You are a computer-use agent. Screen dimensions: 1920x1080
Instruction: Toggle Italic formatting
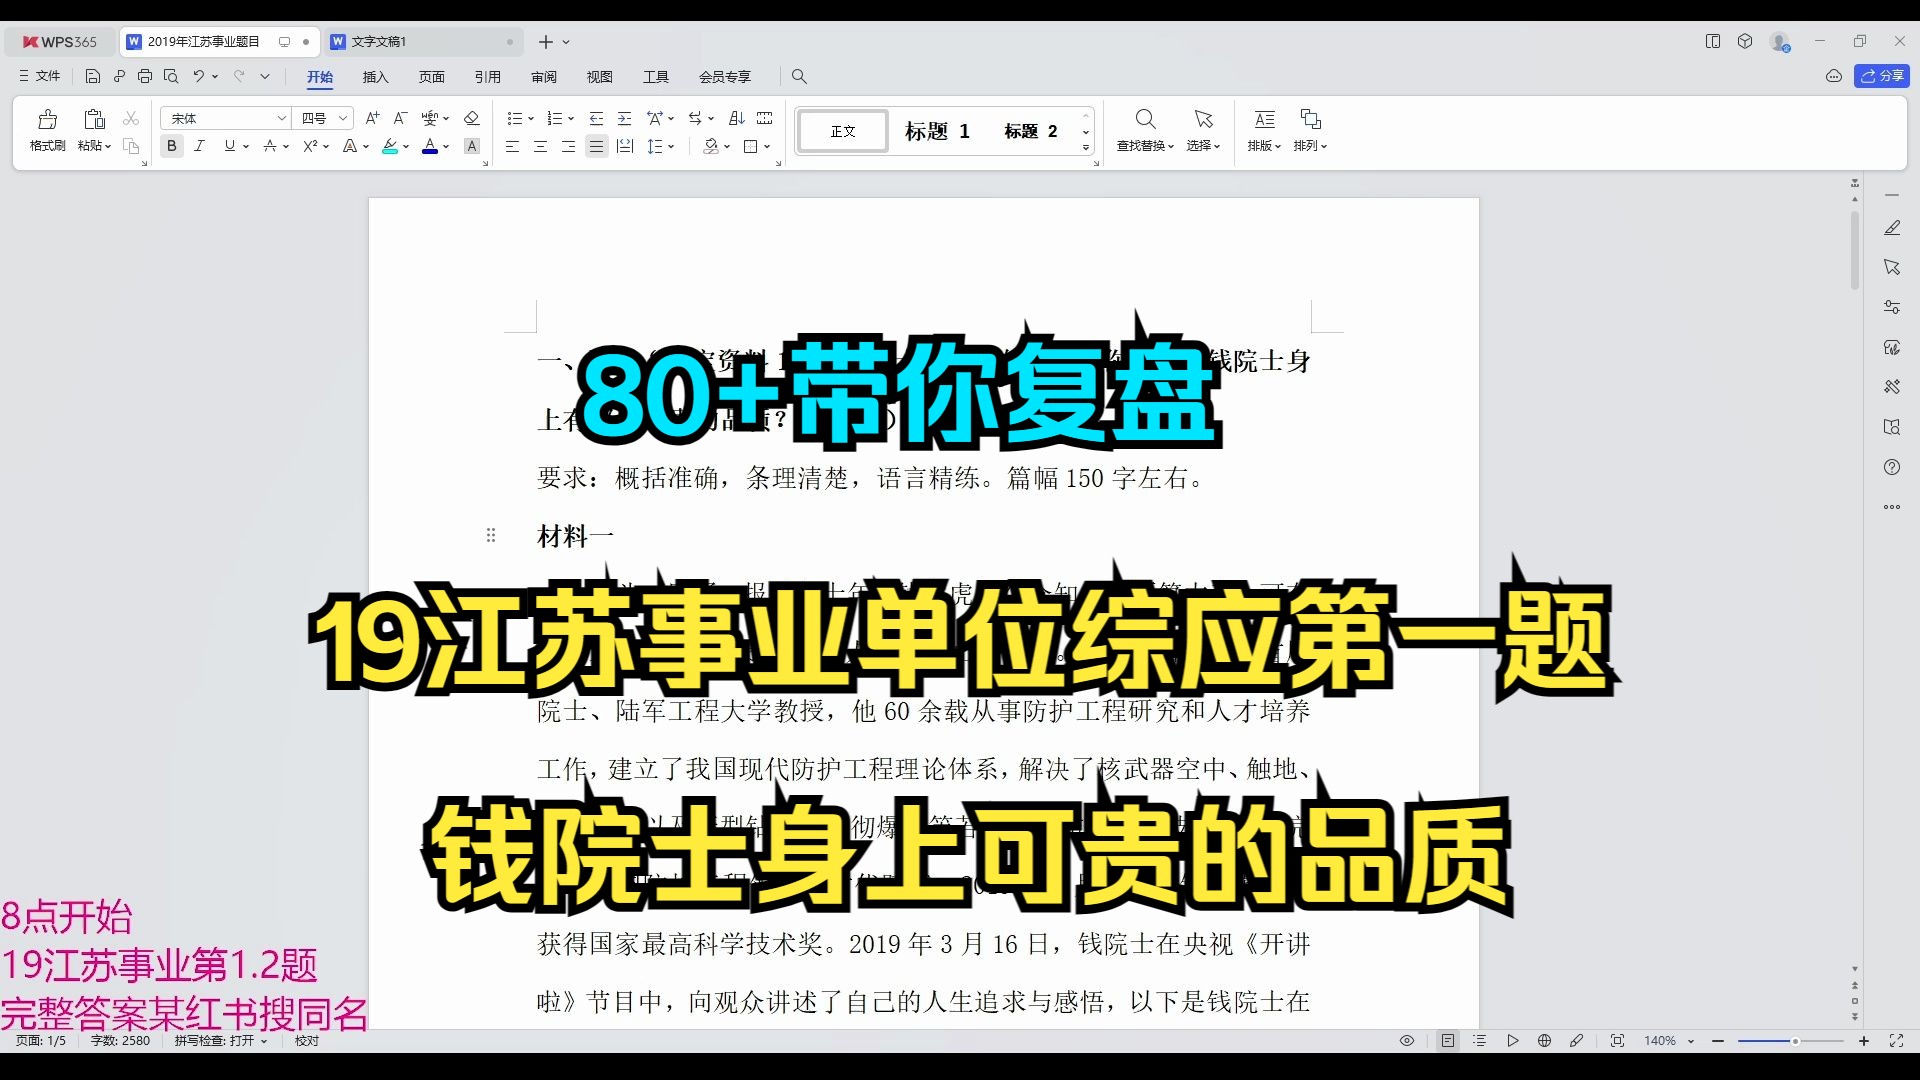pos(199,146)
